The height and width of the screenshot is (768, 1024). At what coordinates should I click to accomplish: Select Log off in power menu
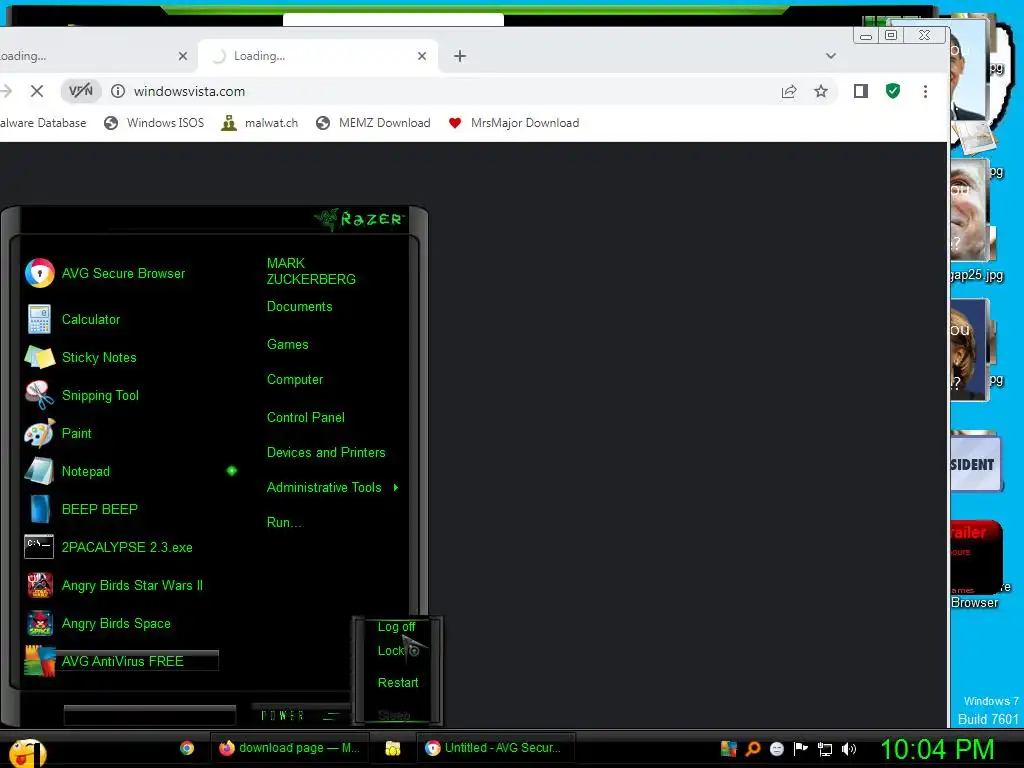tap(396, 627)
